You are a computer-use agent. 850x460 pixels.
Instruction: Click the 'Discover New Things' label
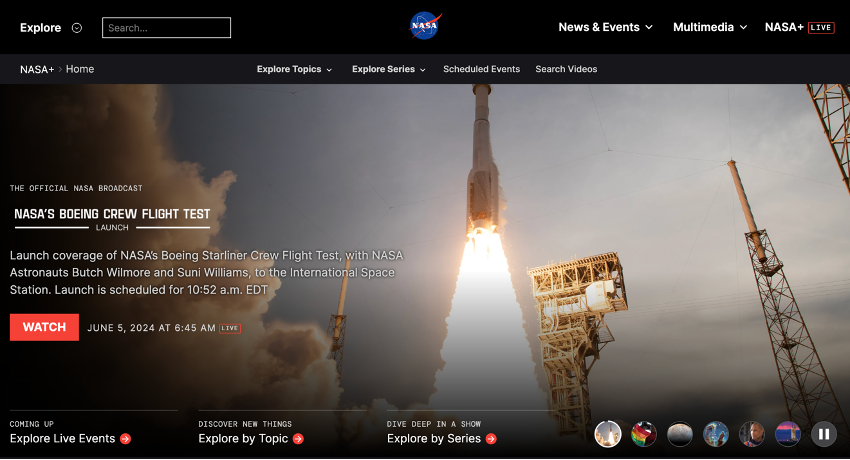pos(245,424)
